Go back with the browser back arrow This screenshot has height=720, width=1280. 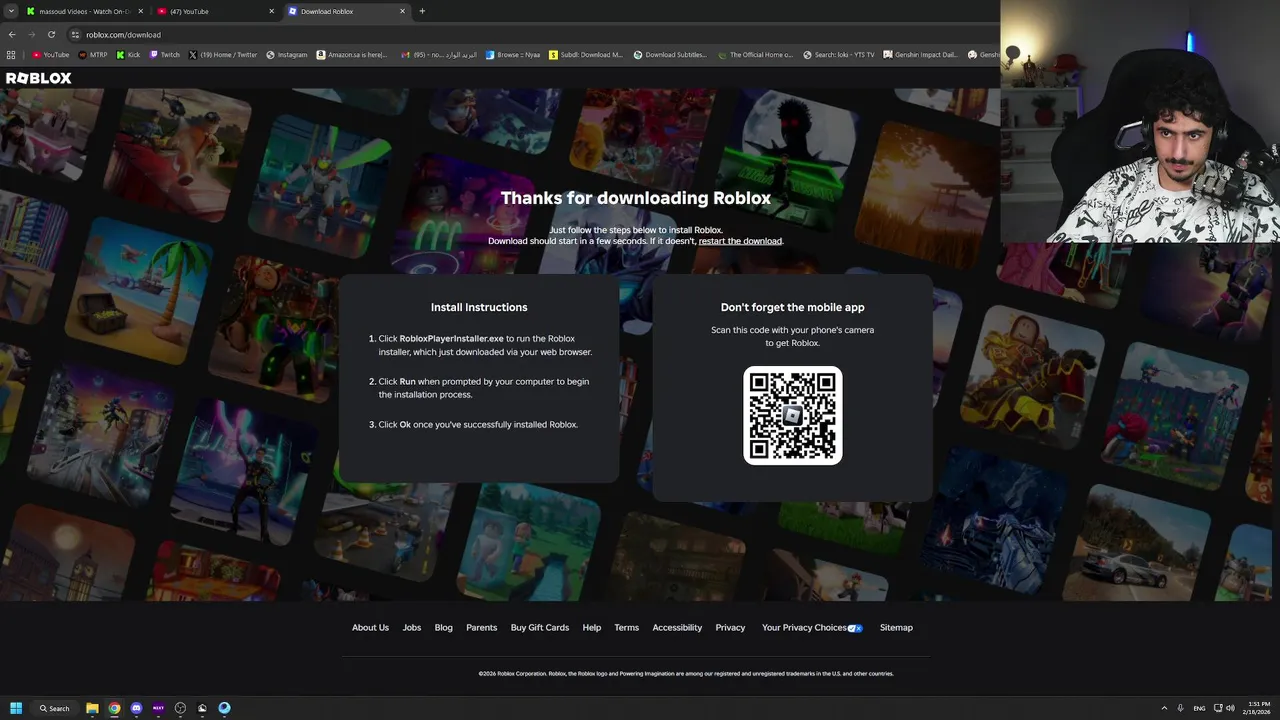point(12,34)
